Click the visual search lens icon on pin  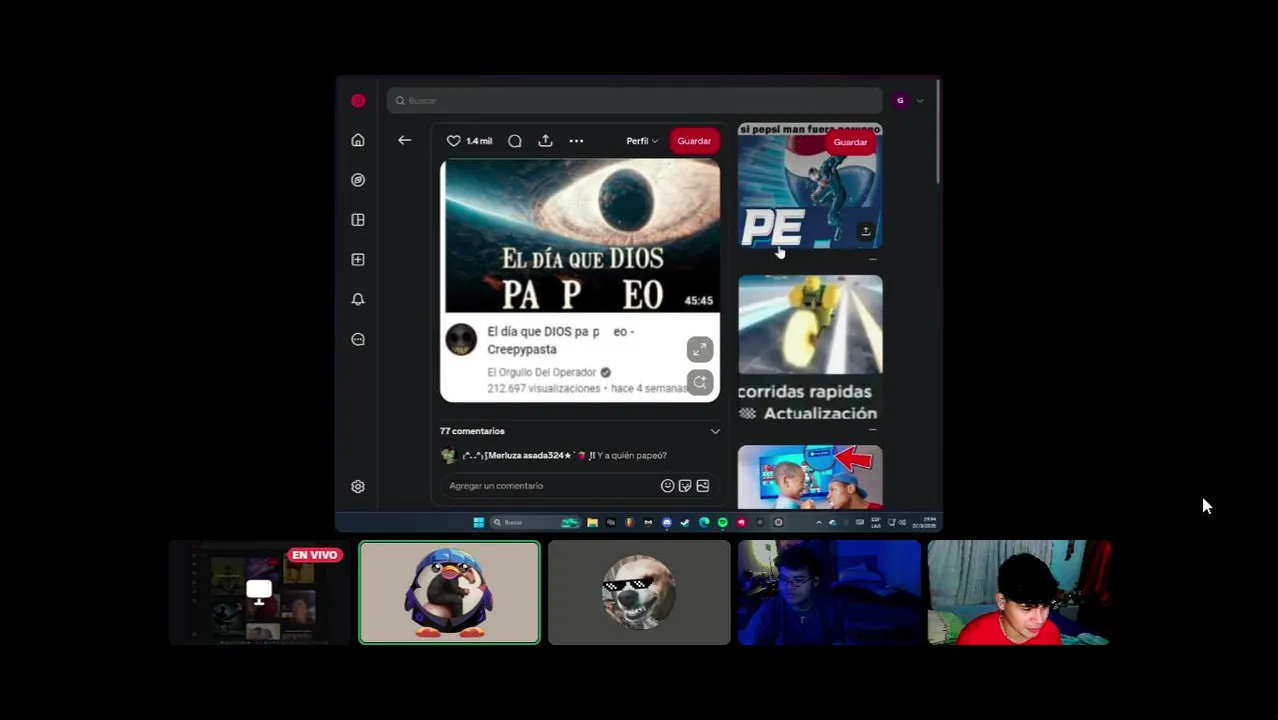coord(700,382)
